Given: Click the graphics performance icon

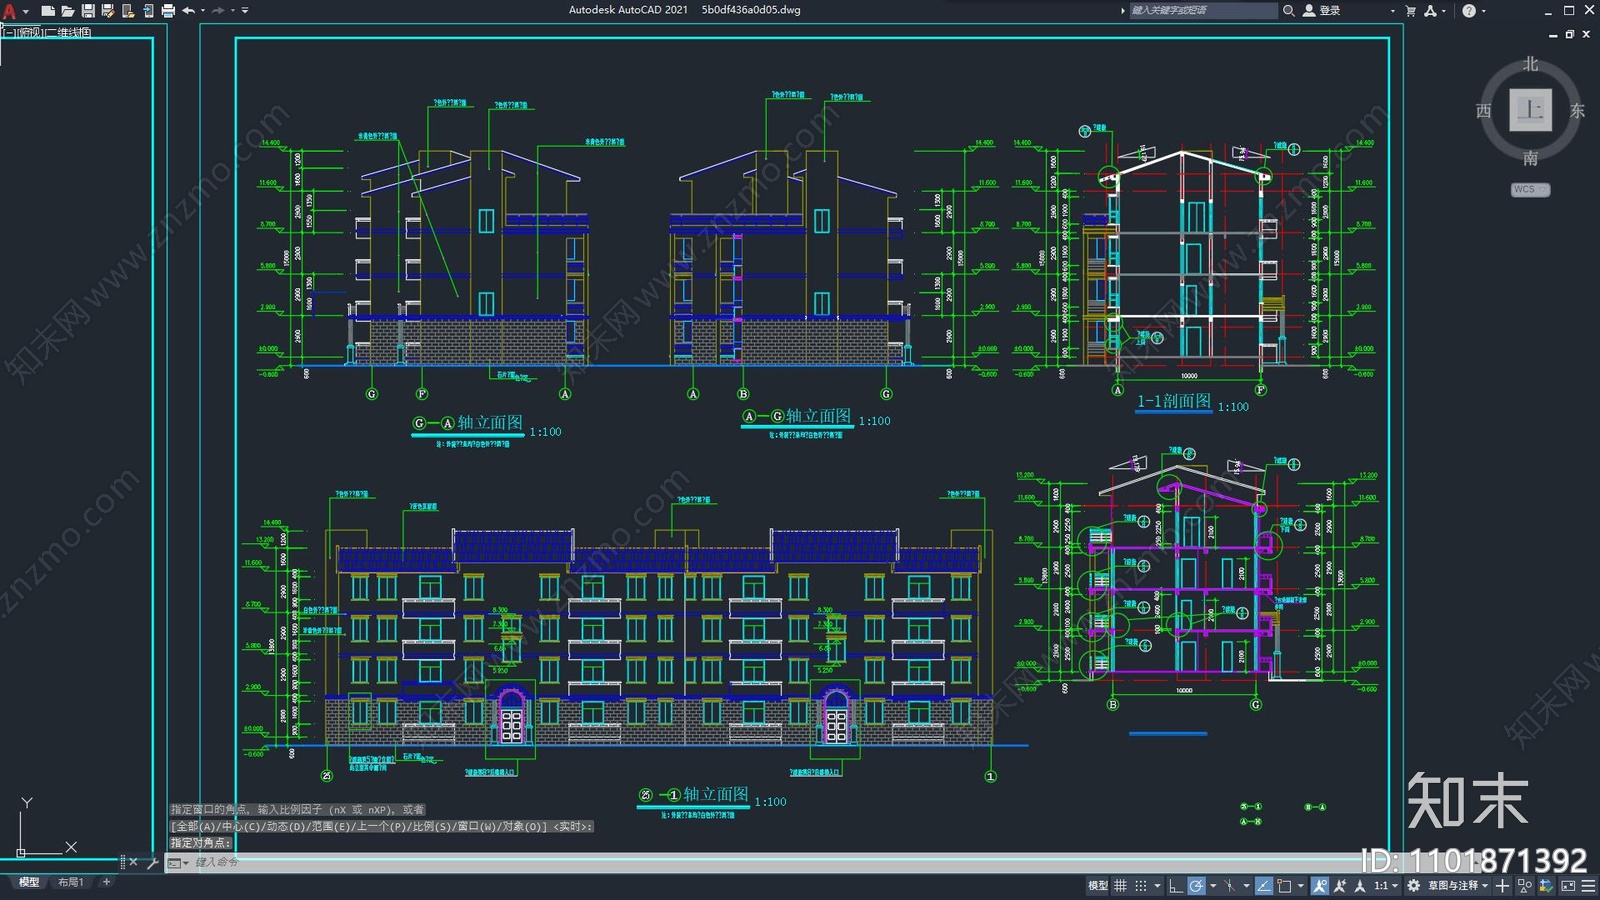Looking at the screenshot, I should coord(1546,886).
